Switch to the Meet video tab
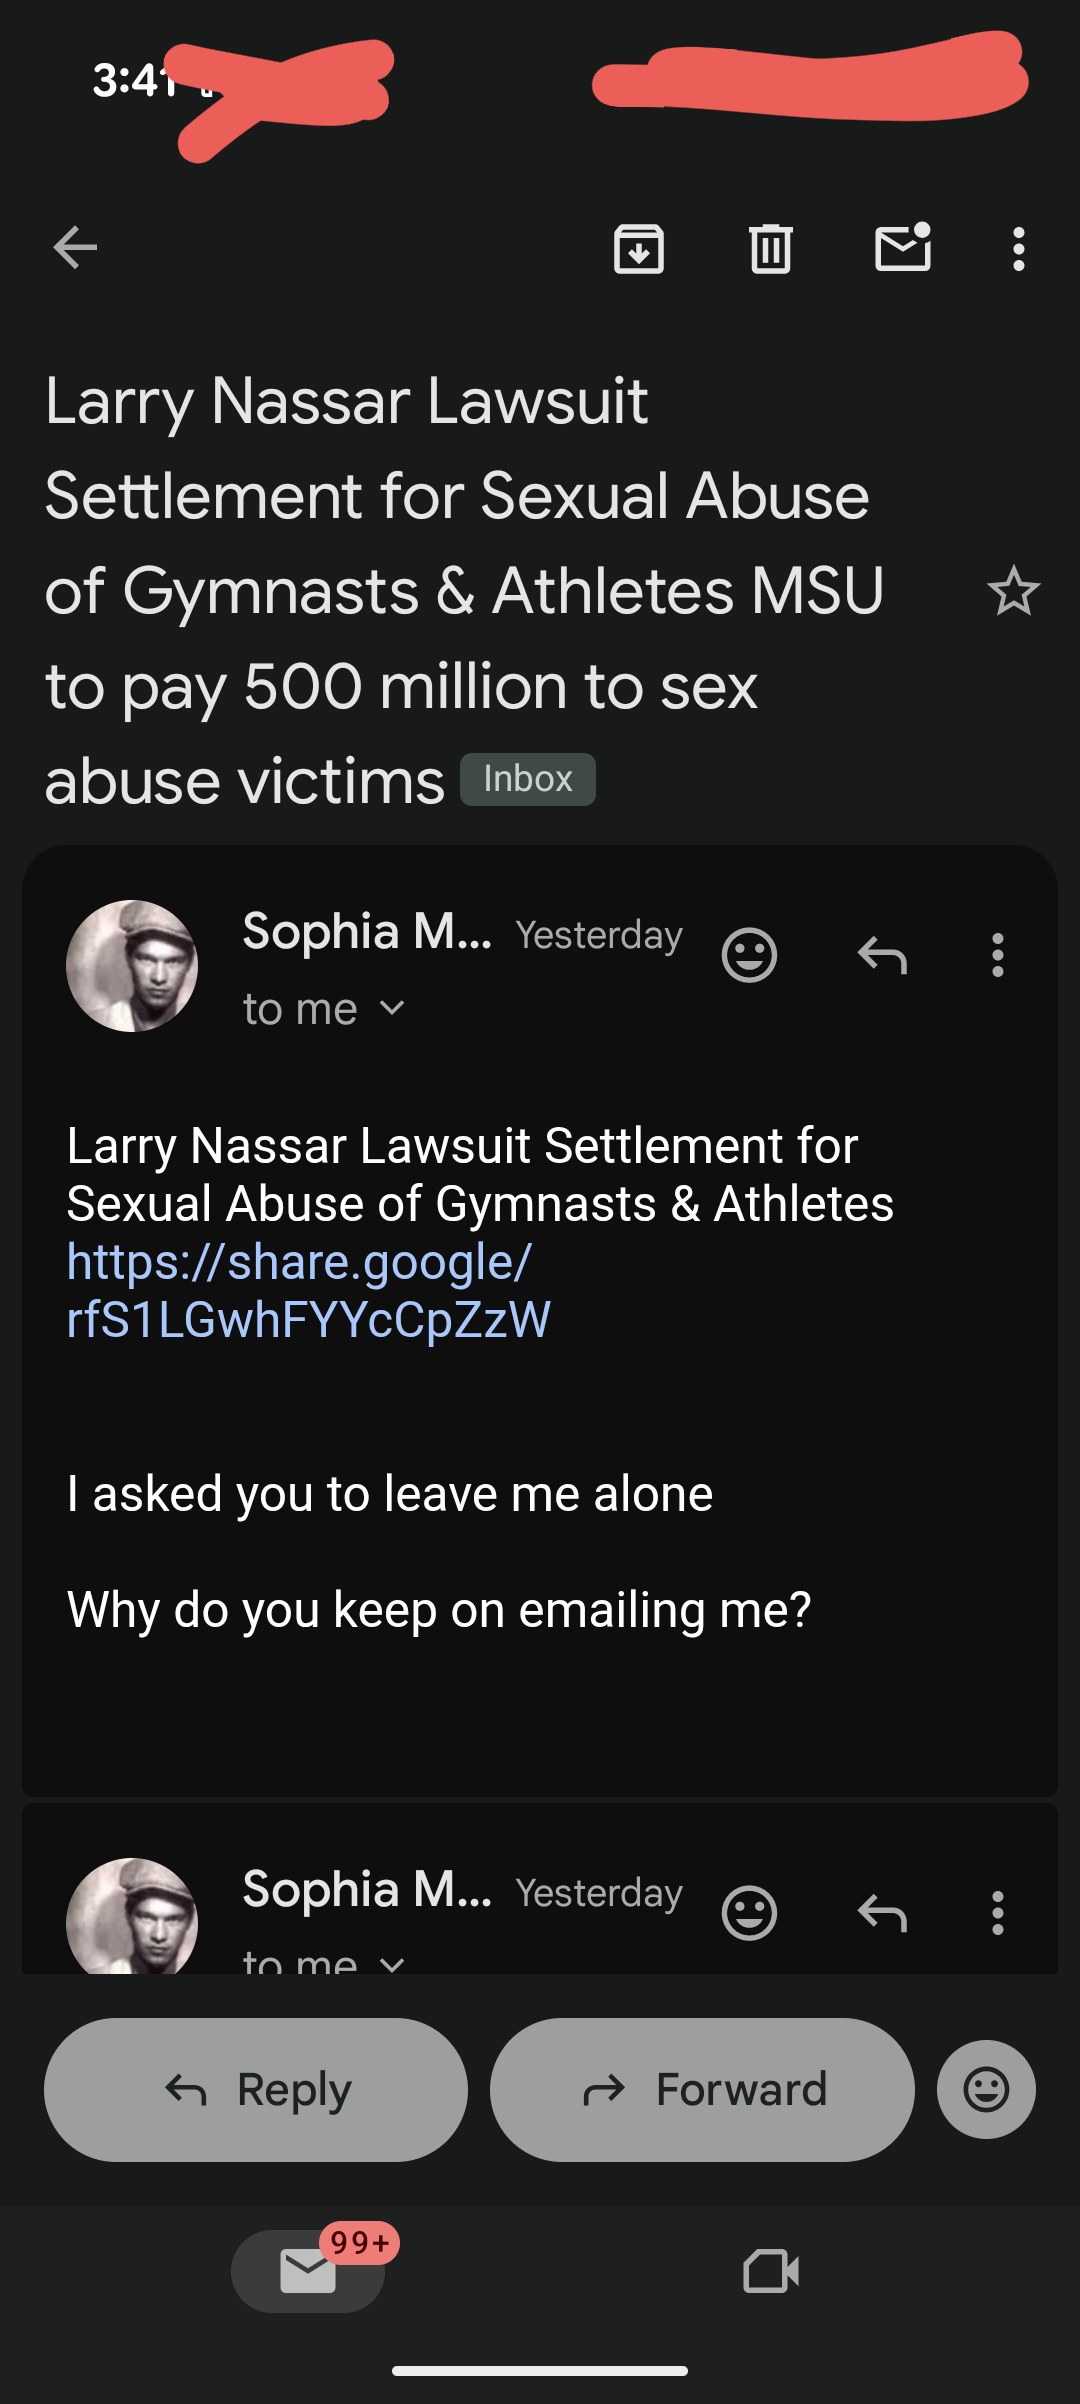The height and width of the screenshot is (2404, 1080). click(771, 2271)
